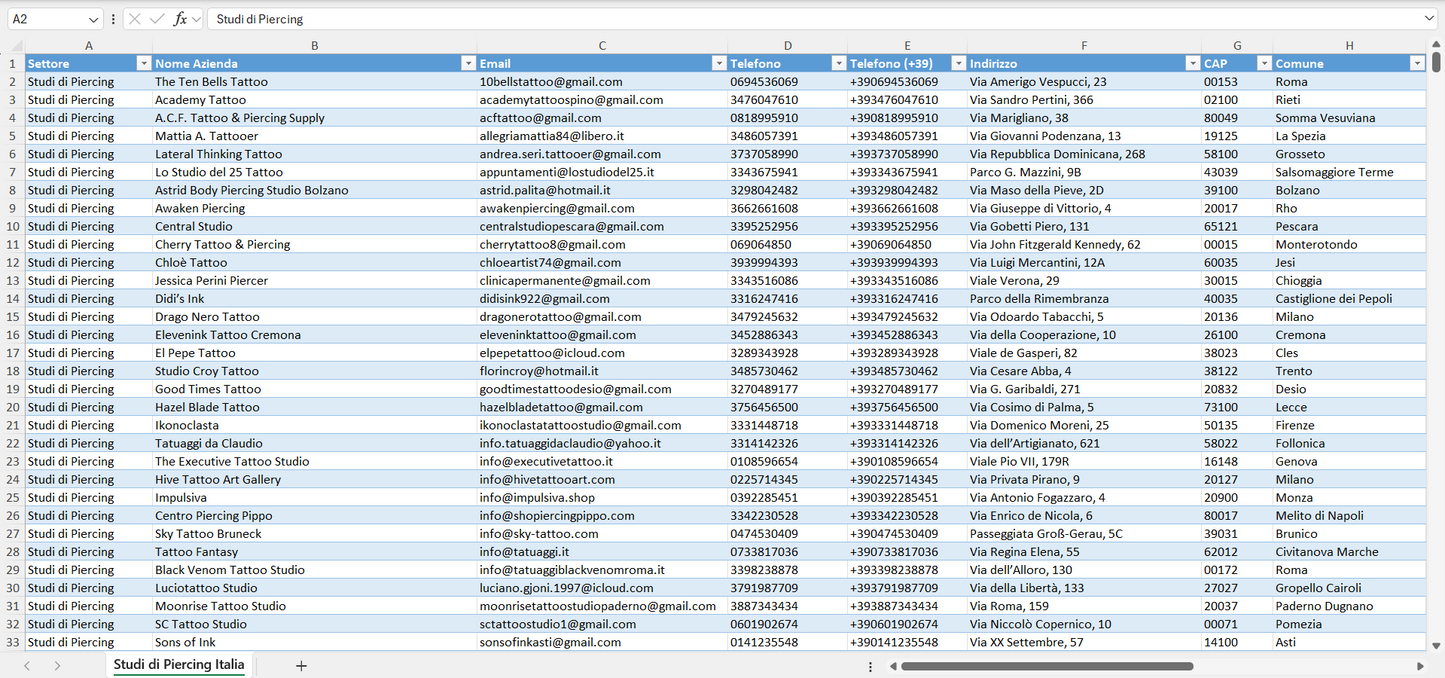Screen dimensions: 1445x678
Task: Select column A header
Action: [x=88, y=46]
